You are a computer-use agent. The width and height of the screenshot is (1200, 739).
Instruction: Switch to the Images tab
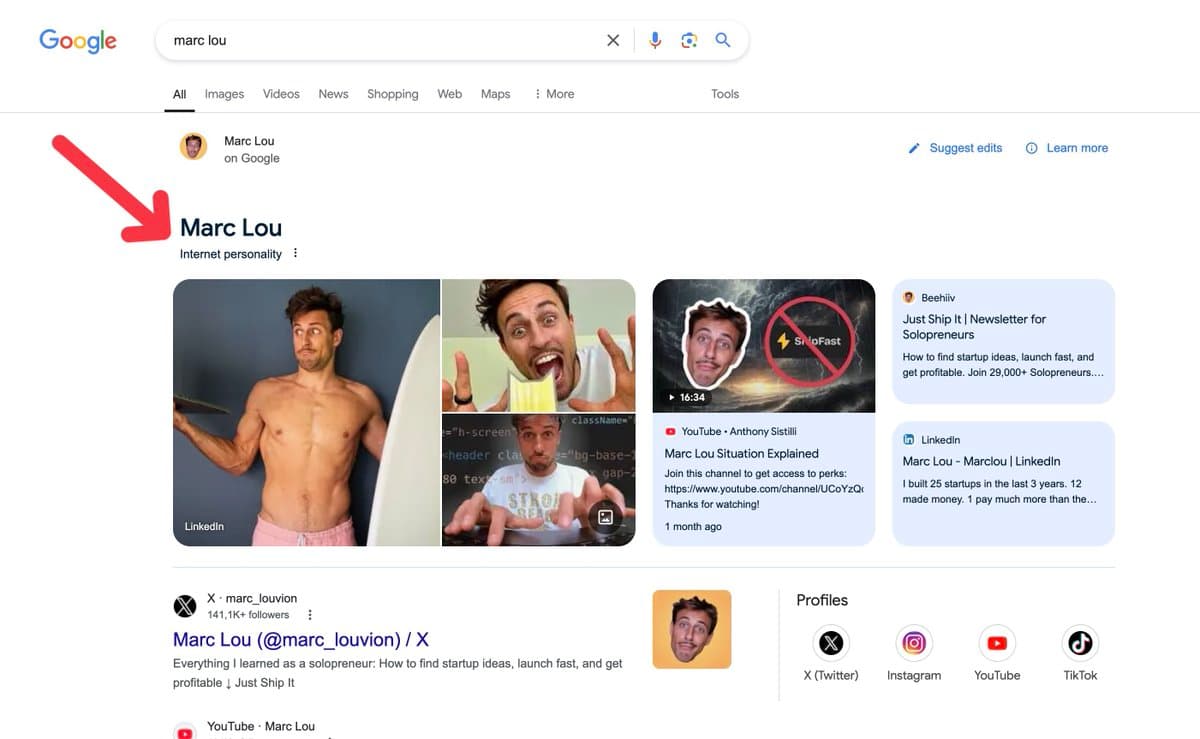[x=224, y=94]
